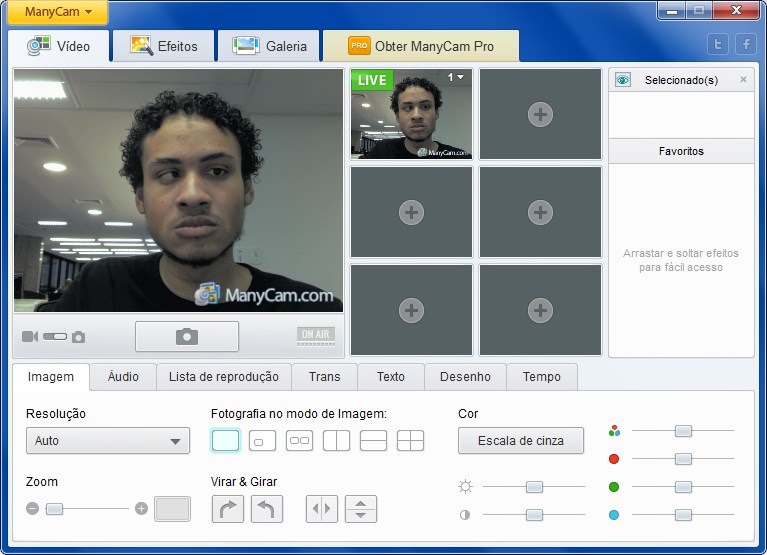Select single full-frame picture mode
Image resolution: width=767 pixels, height=555 pixels.
click(226, 441)
